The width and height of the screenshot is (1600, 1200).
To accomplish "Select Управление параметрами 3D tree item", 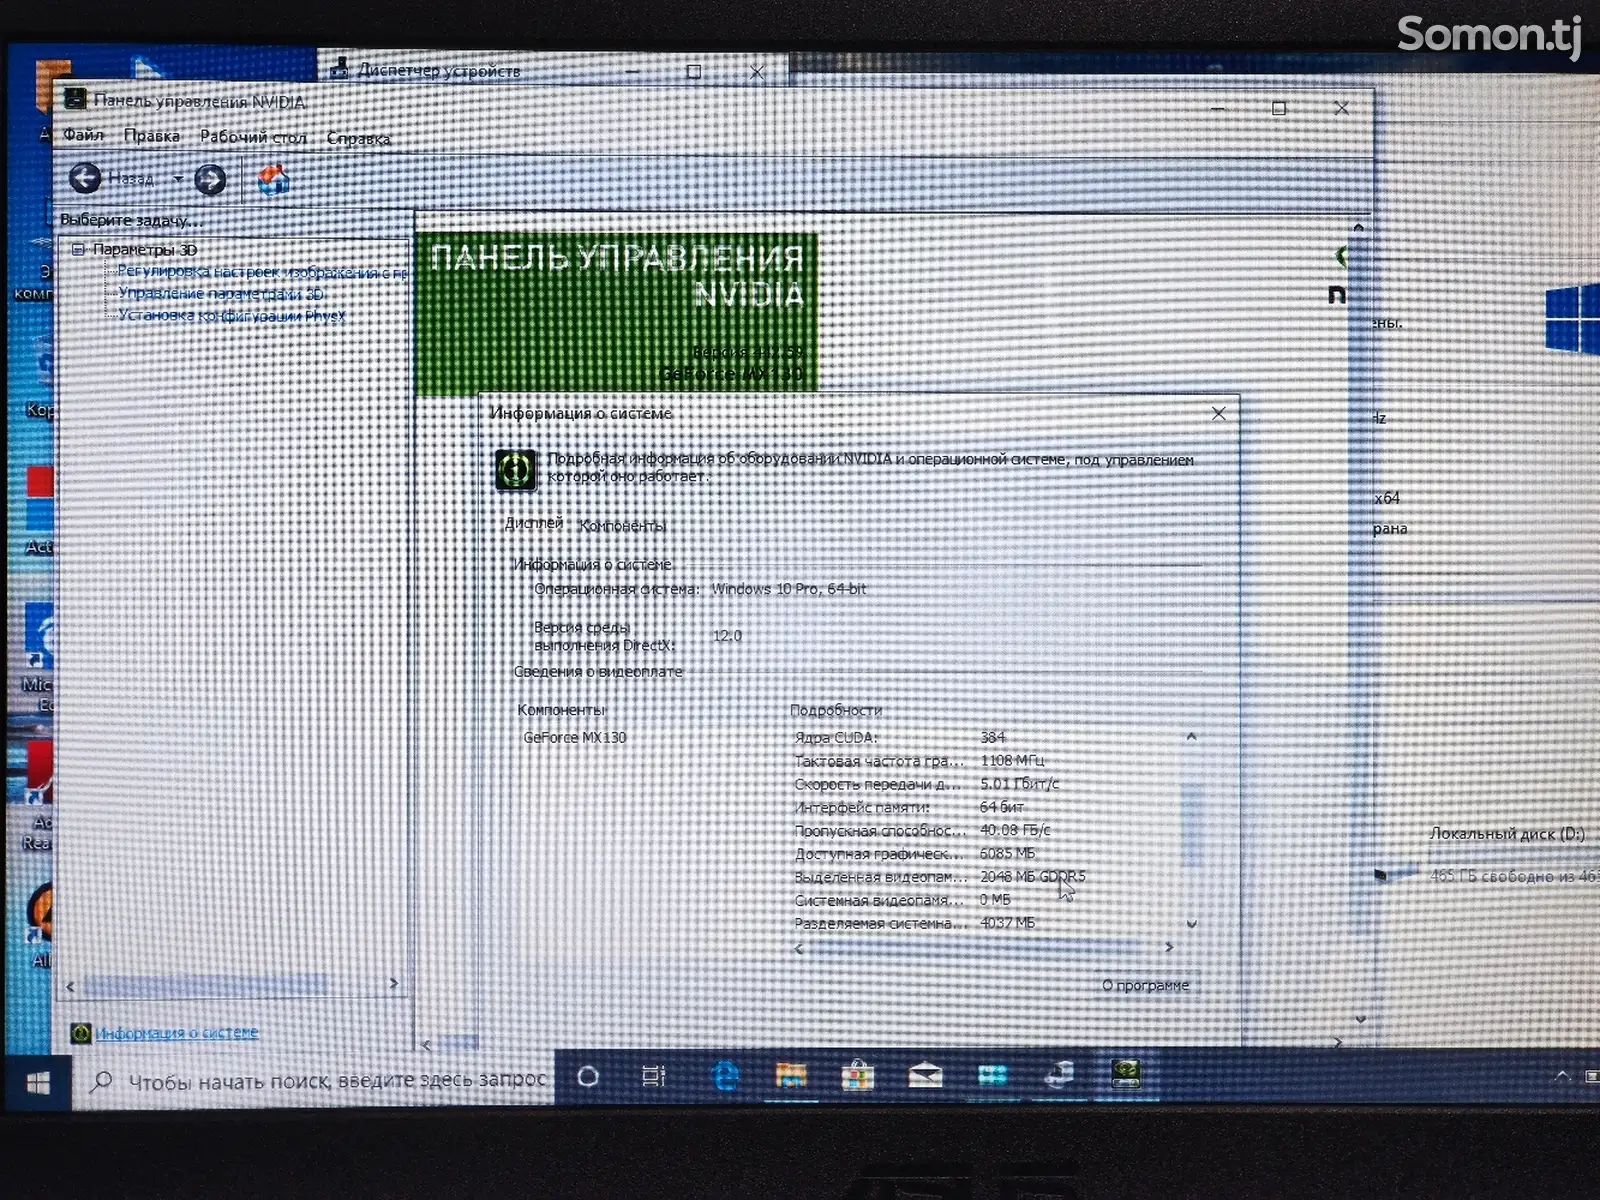I will click(221, 293).
